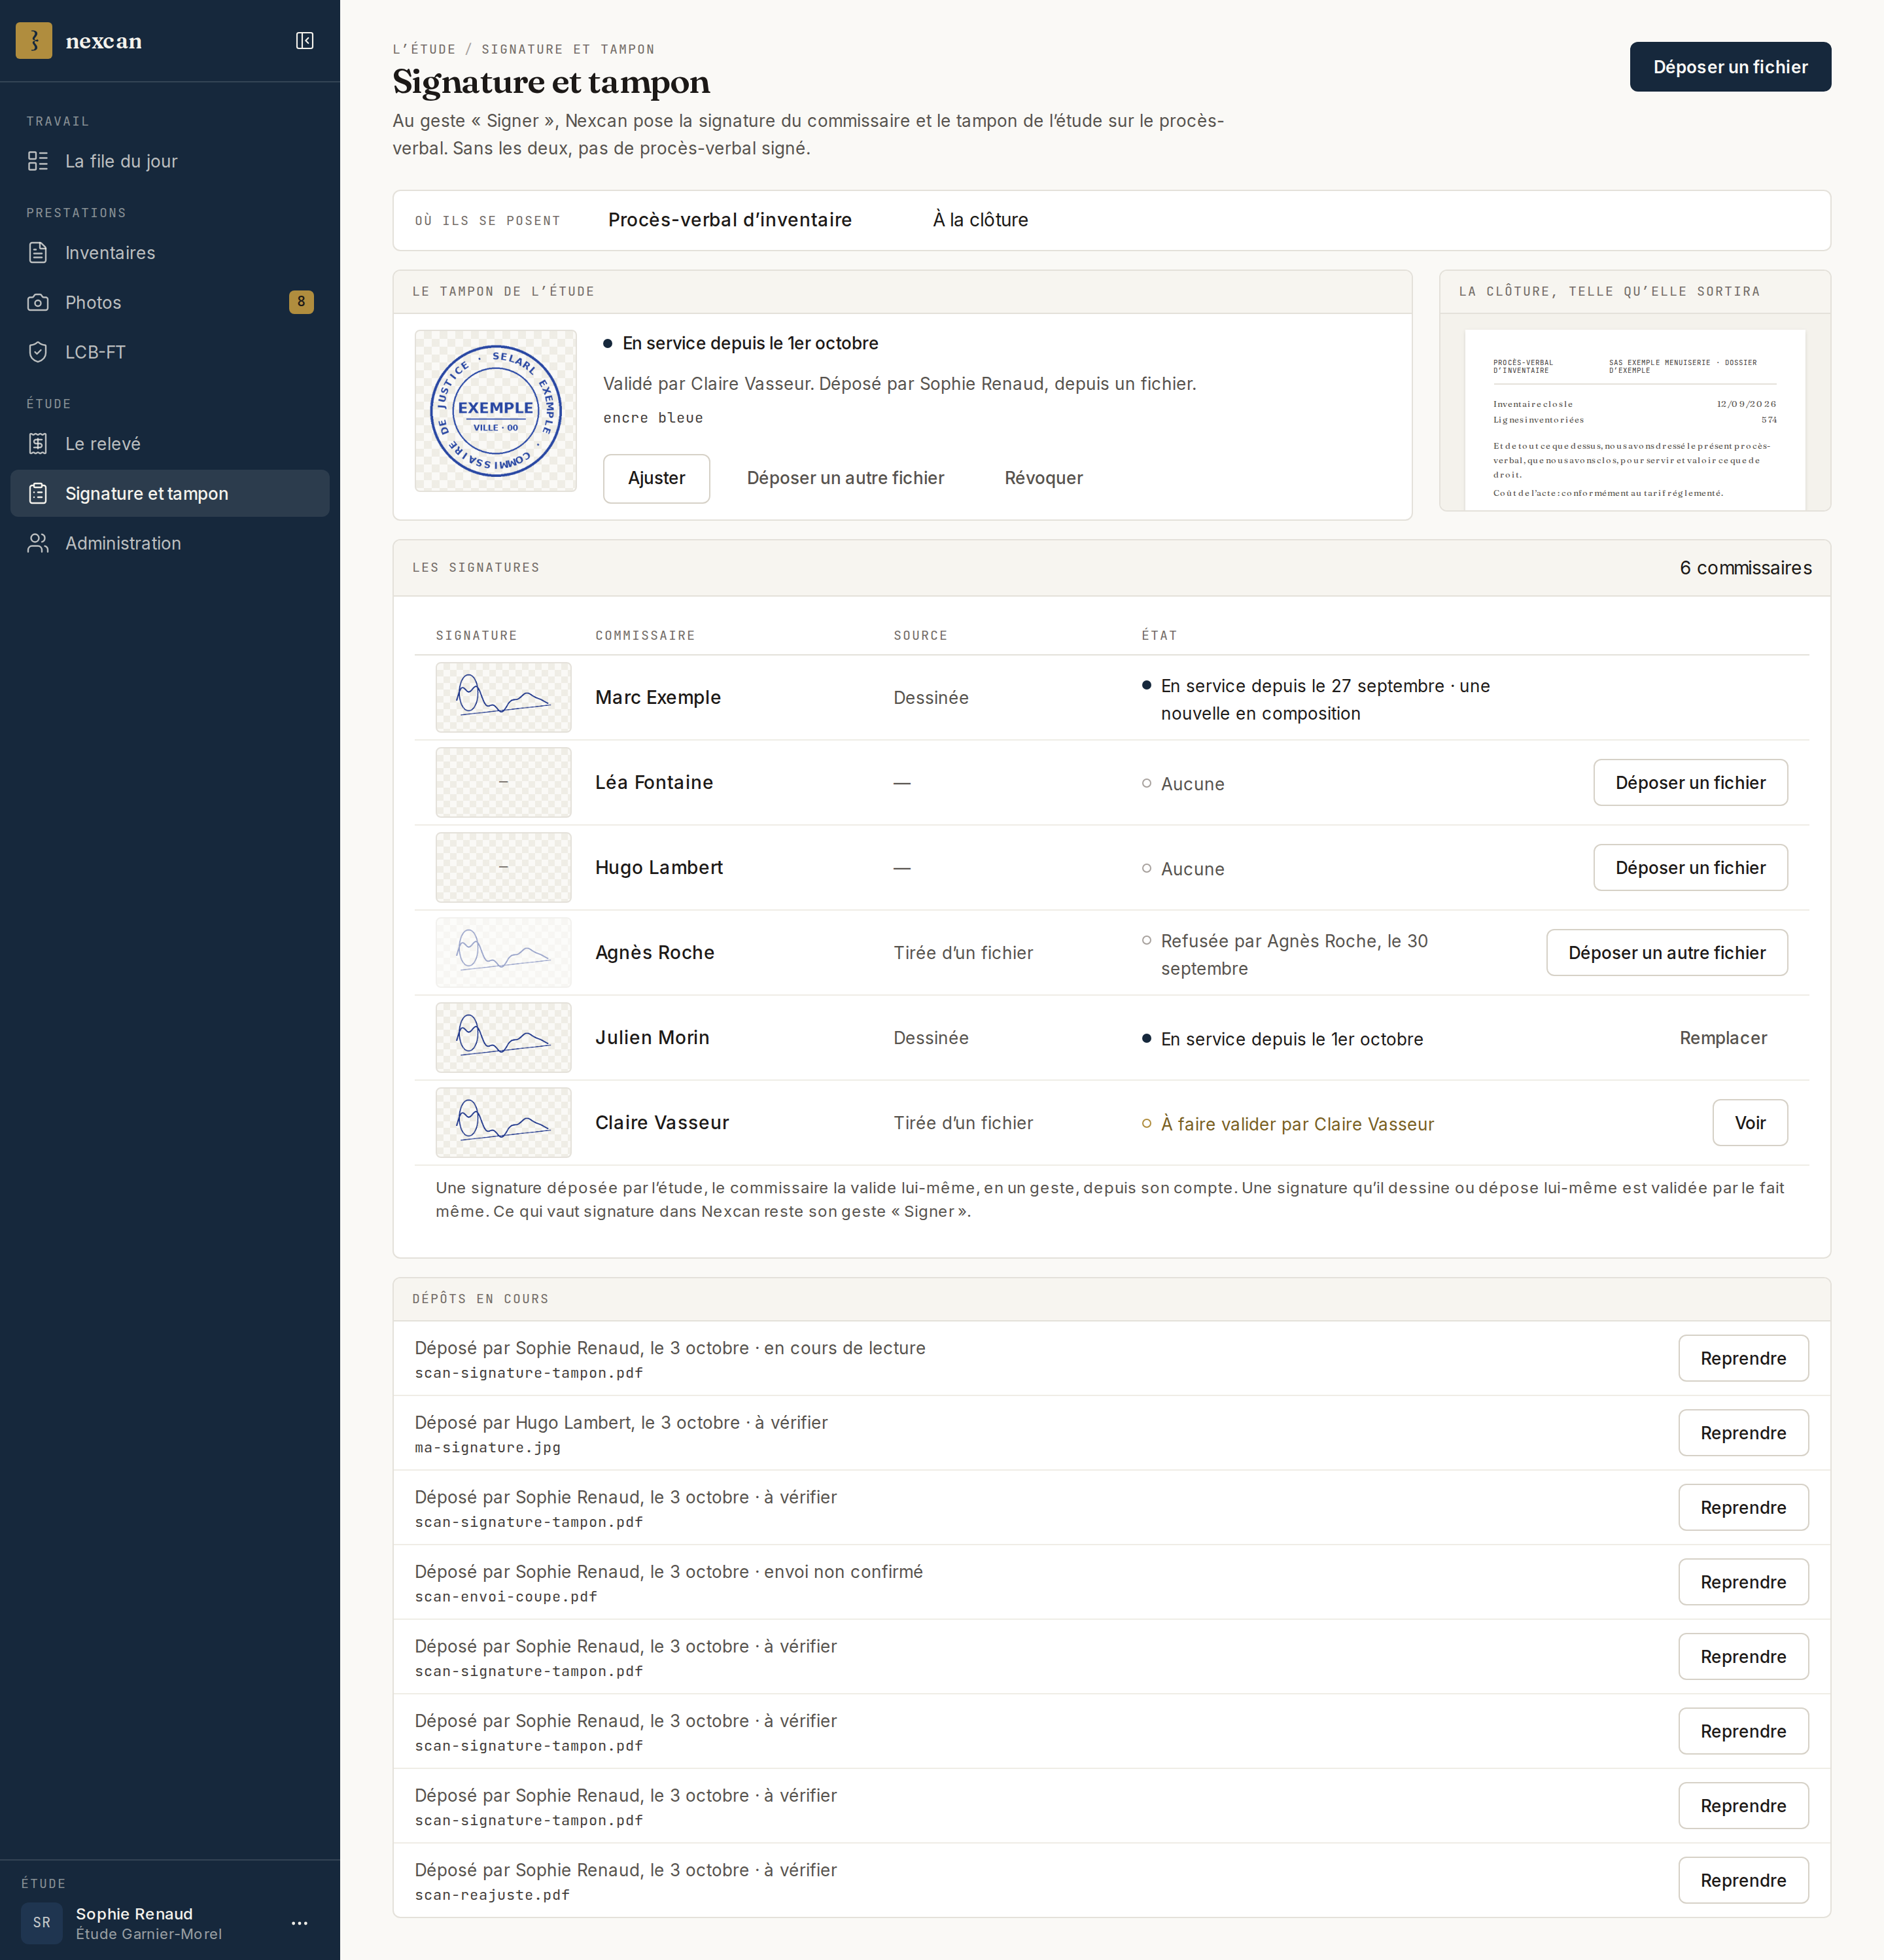The width and height of the screenshot is (1884, 1960).
Task: Click Reprendre for the scan-envoi-coupe.pdf deposit
Action: [1743, 1582]
